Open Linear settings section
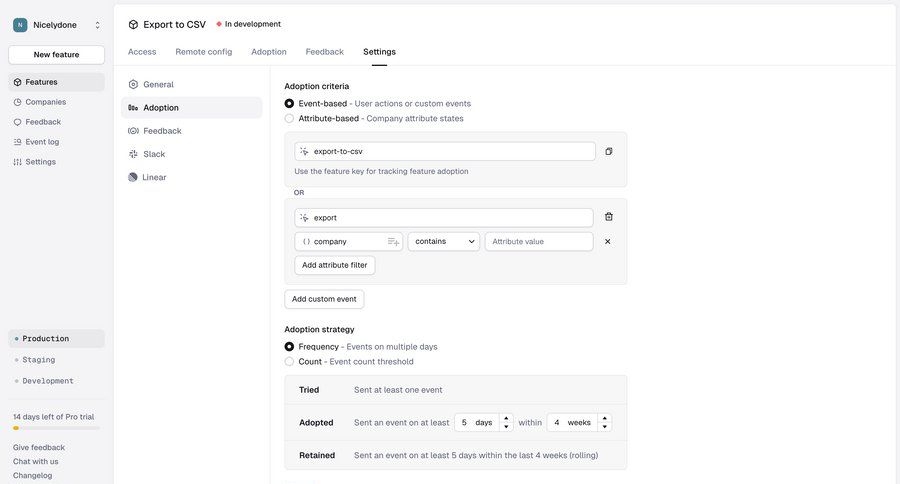Screen dimensions: 900x484 (x=192, y=177)
